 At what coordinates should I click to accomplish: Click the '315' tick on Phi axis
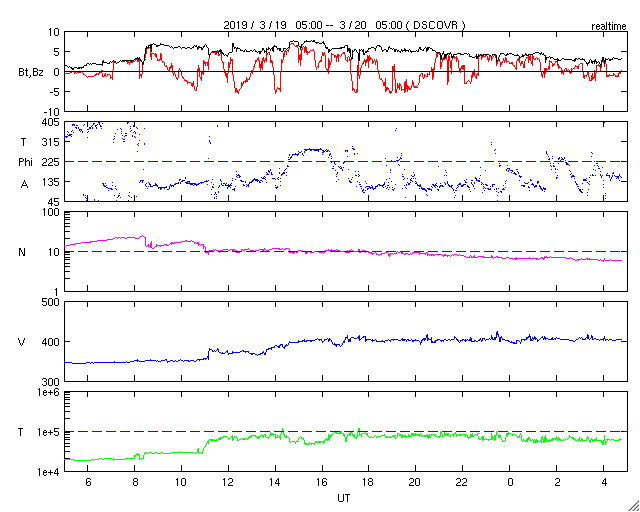pos(51,142)
